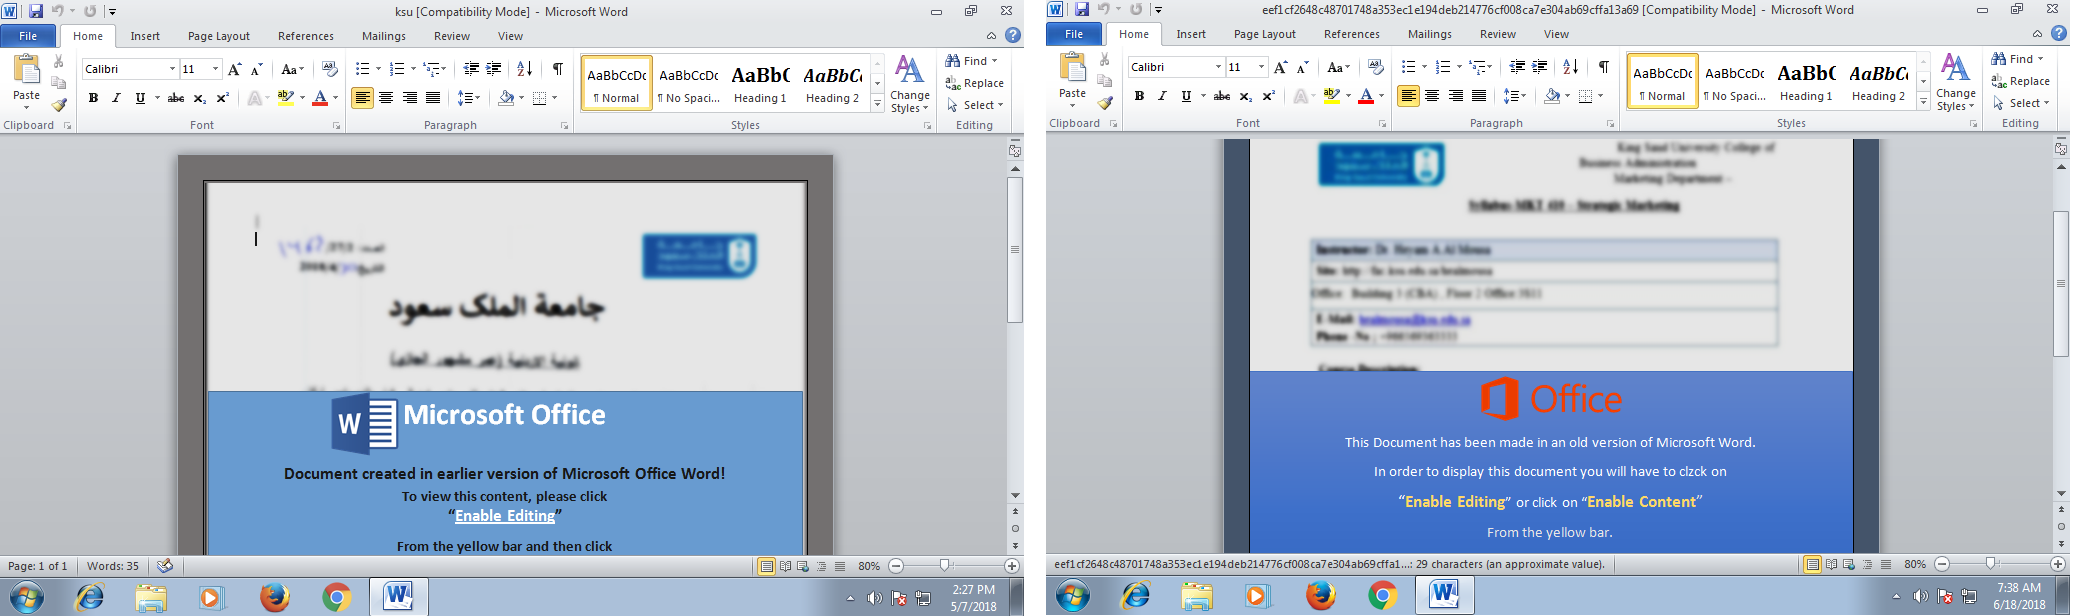
Task: Toggle Superscript in right Word window
Action: (1269, 96)
